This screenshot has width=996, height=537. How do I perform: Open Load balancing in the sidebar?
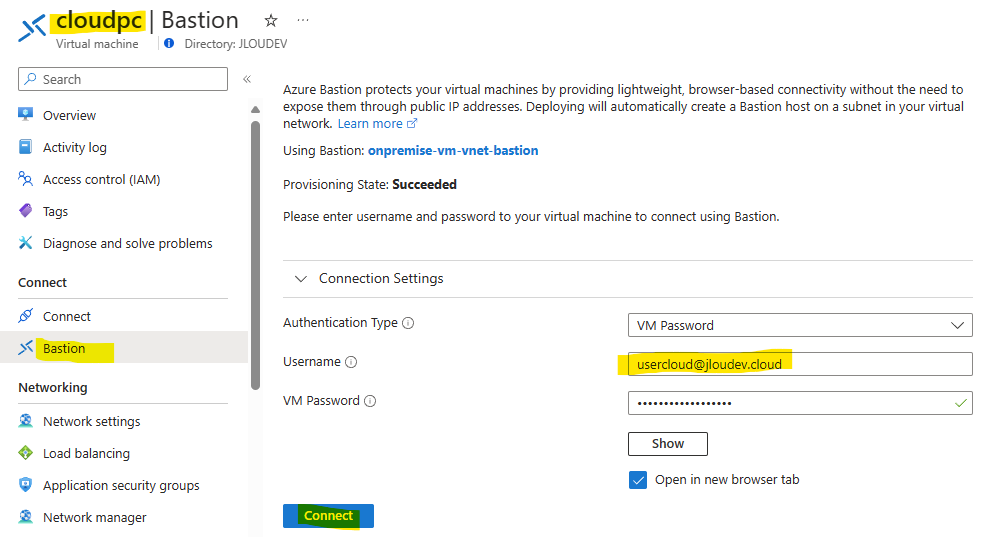click(86, 453)
